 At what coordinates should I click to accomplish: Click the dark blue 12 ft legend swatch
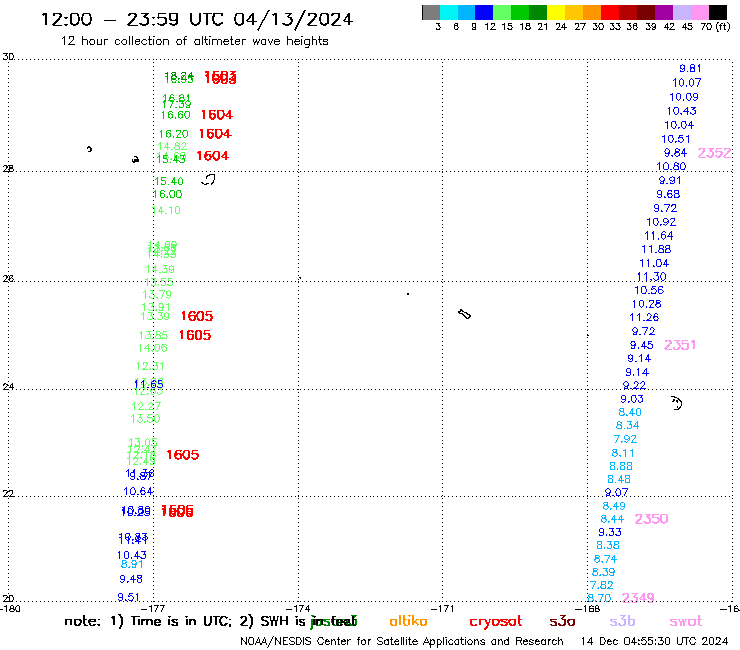(x=484, y=12)
